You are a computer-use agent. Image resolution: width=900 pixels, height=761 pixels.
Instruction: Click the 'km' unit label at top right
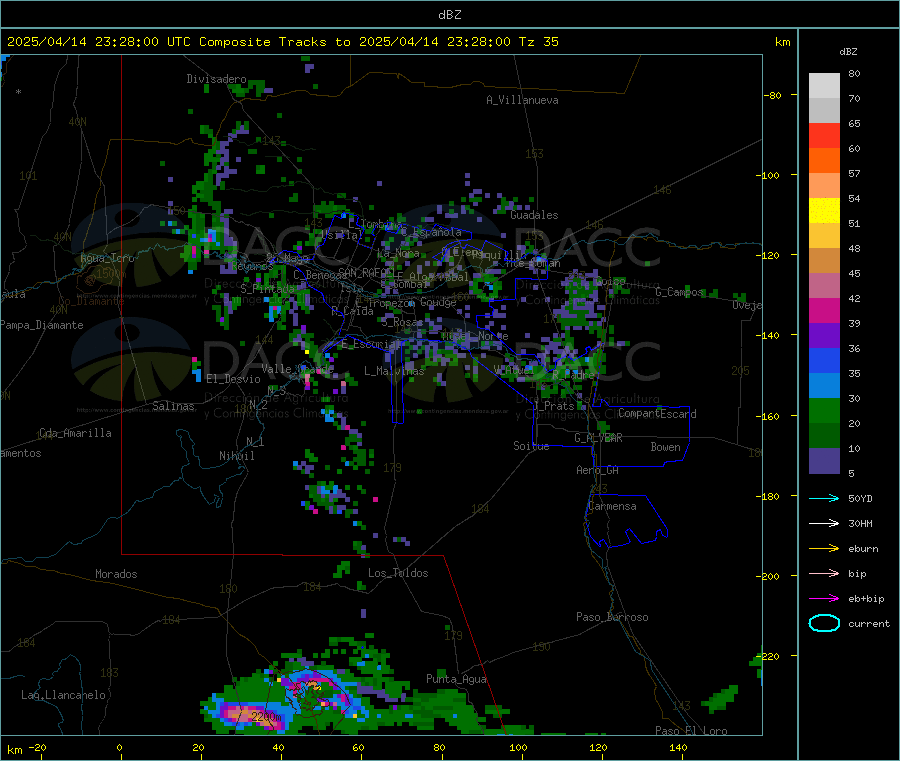click(x=782, y=42)
